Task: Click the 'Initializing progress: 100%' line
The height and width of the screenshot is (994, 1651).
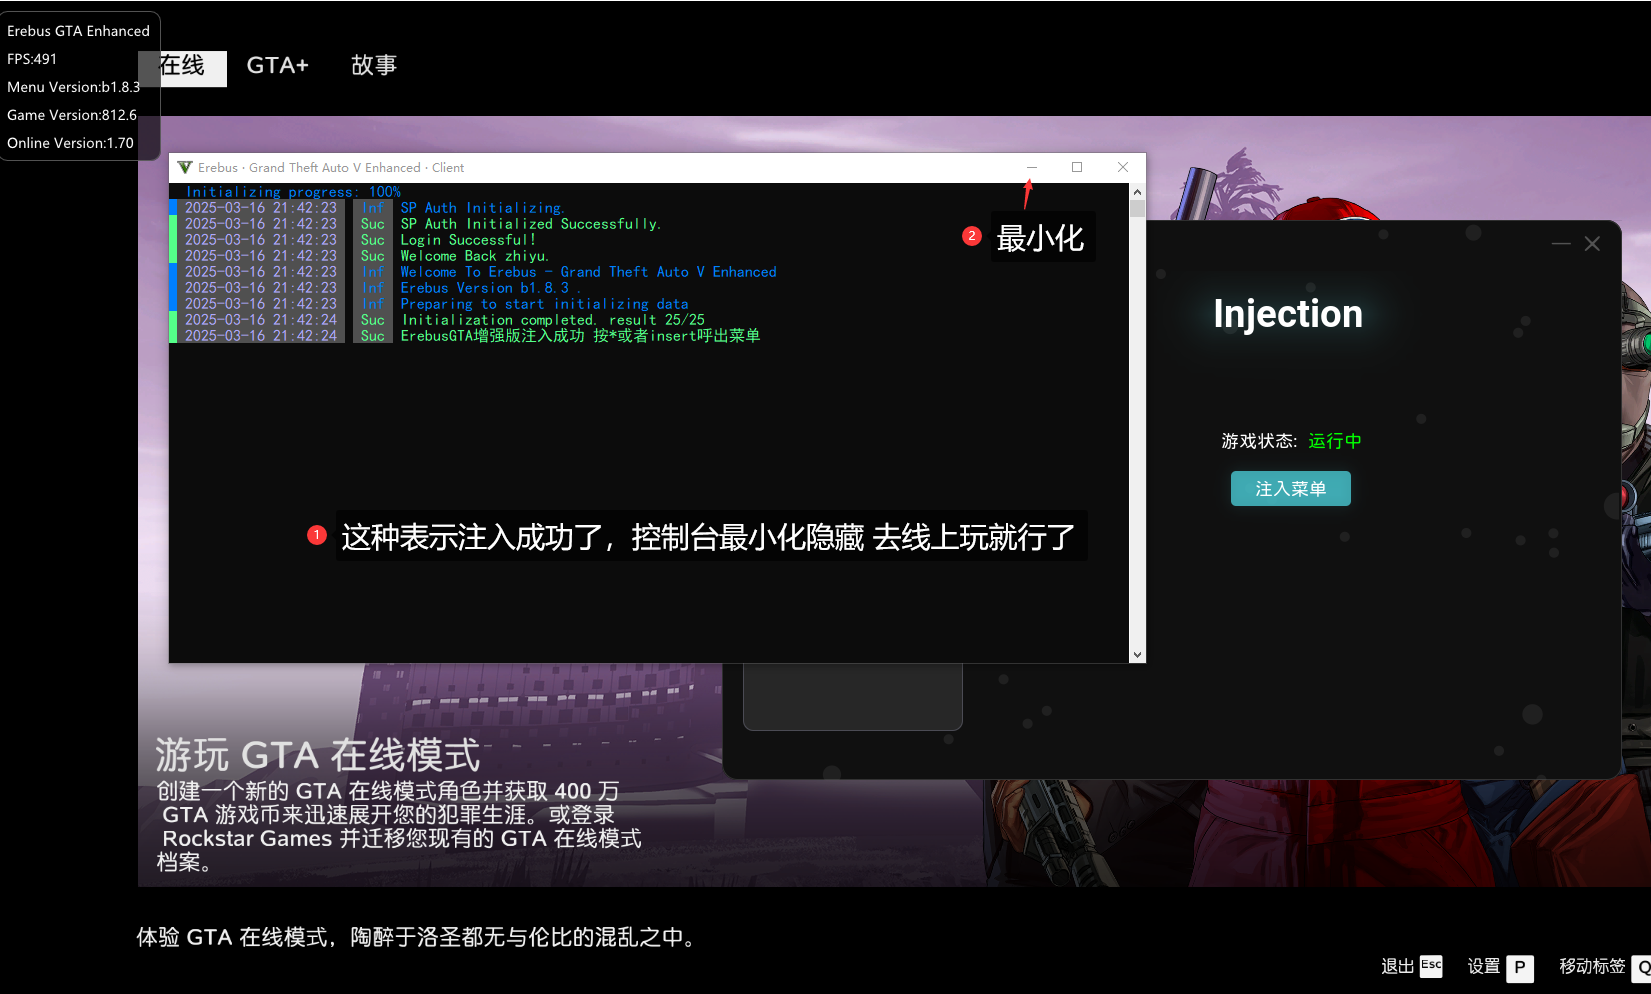Action: 293,192
